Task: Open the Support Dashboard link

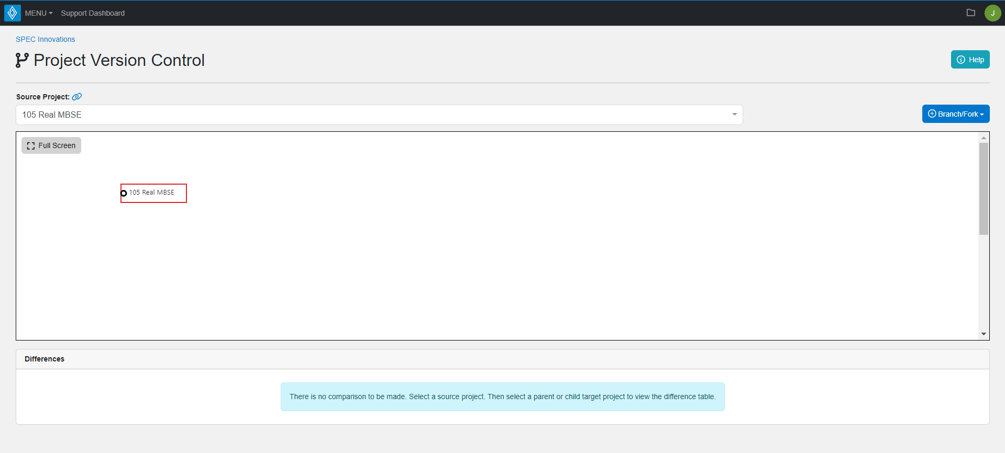Action: pyautogui.click(x=93, y=13)
